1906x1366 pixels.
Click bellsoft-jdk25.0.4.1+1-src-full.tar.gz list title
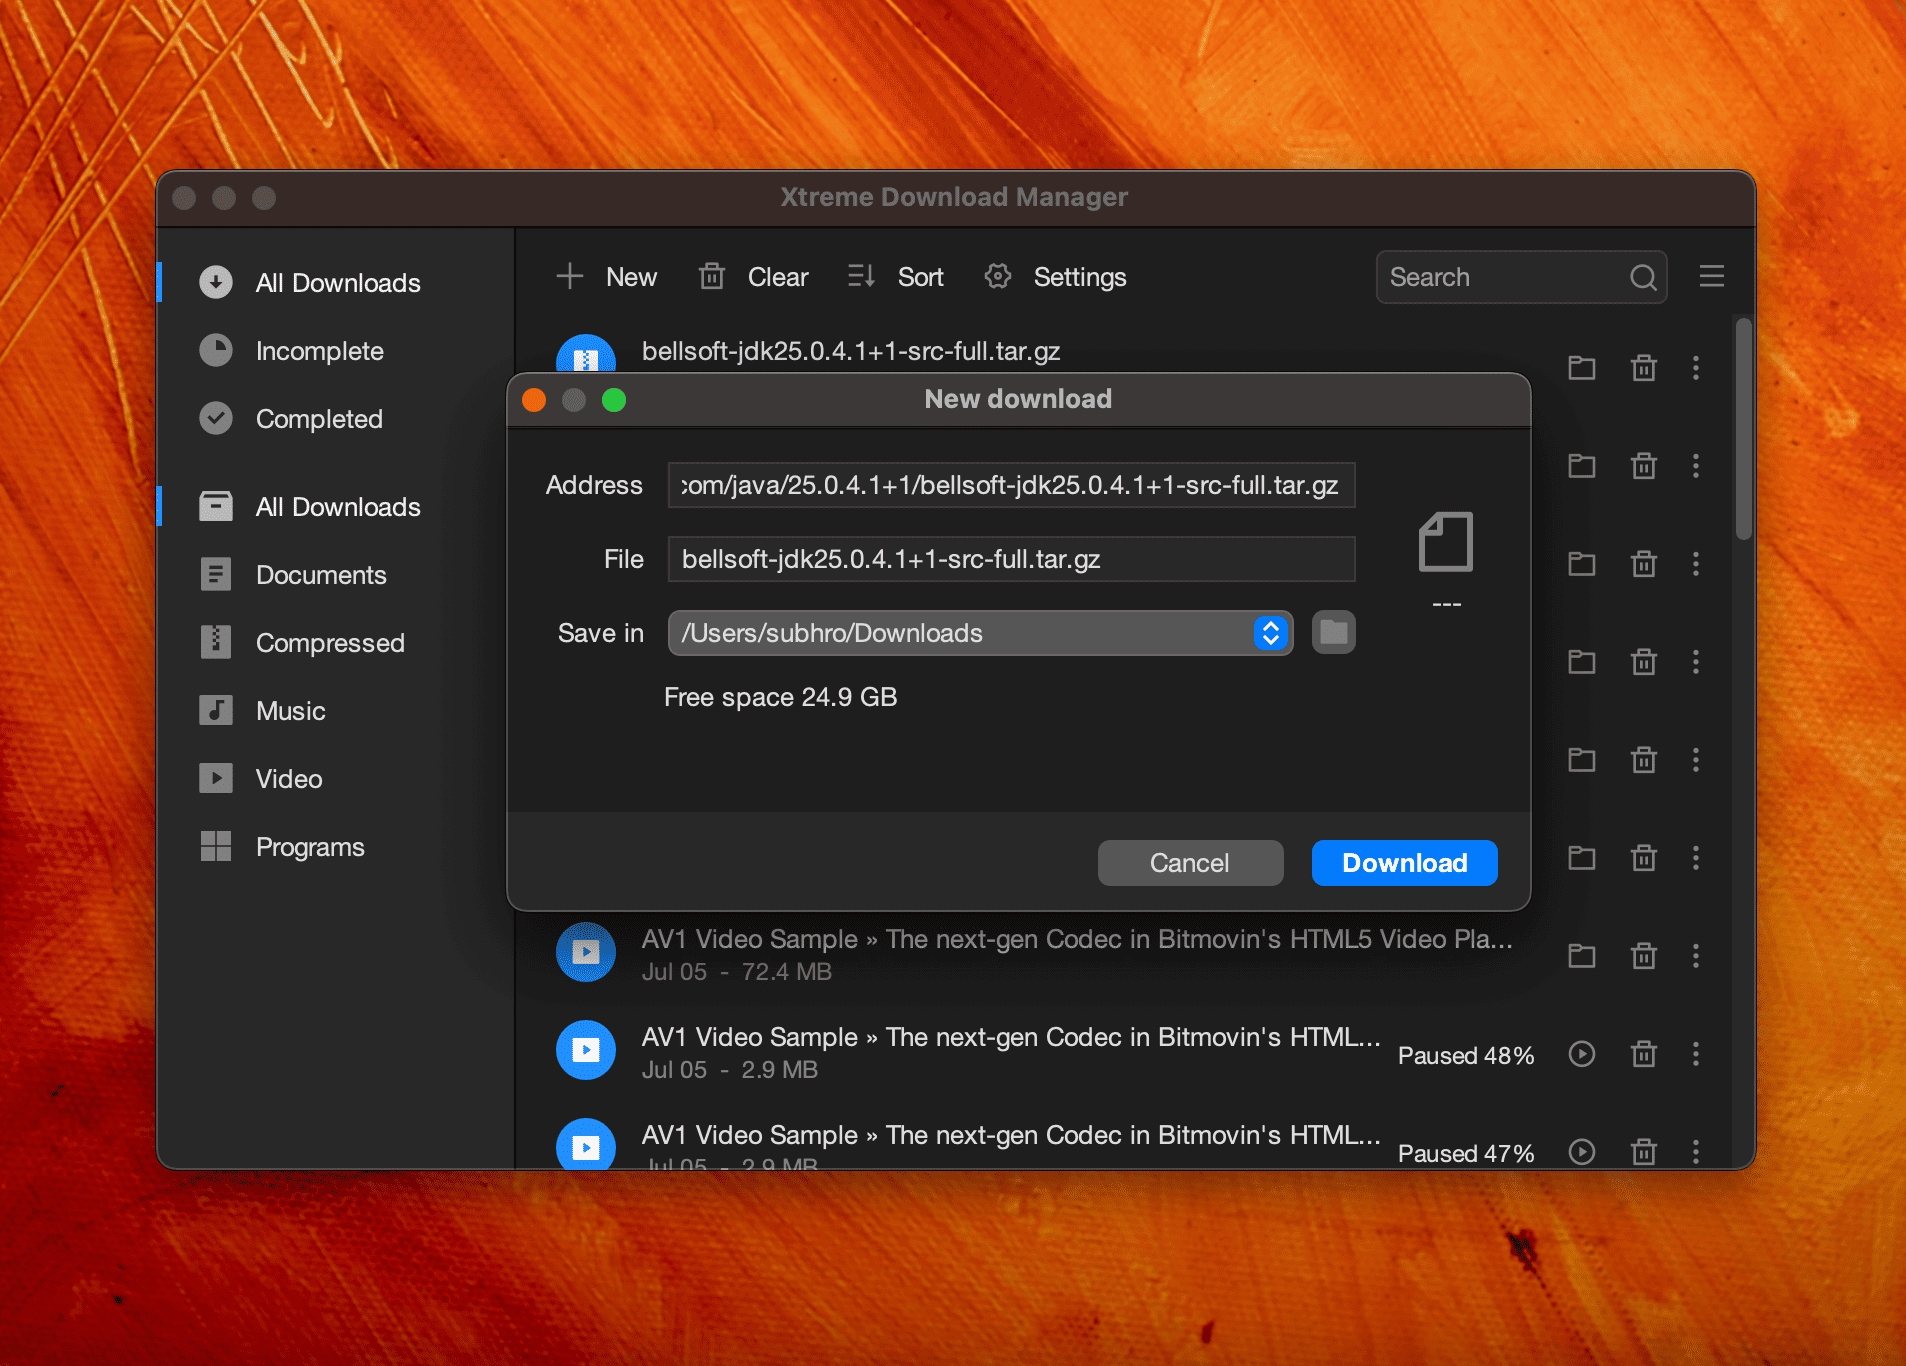851,351
